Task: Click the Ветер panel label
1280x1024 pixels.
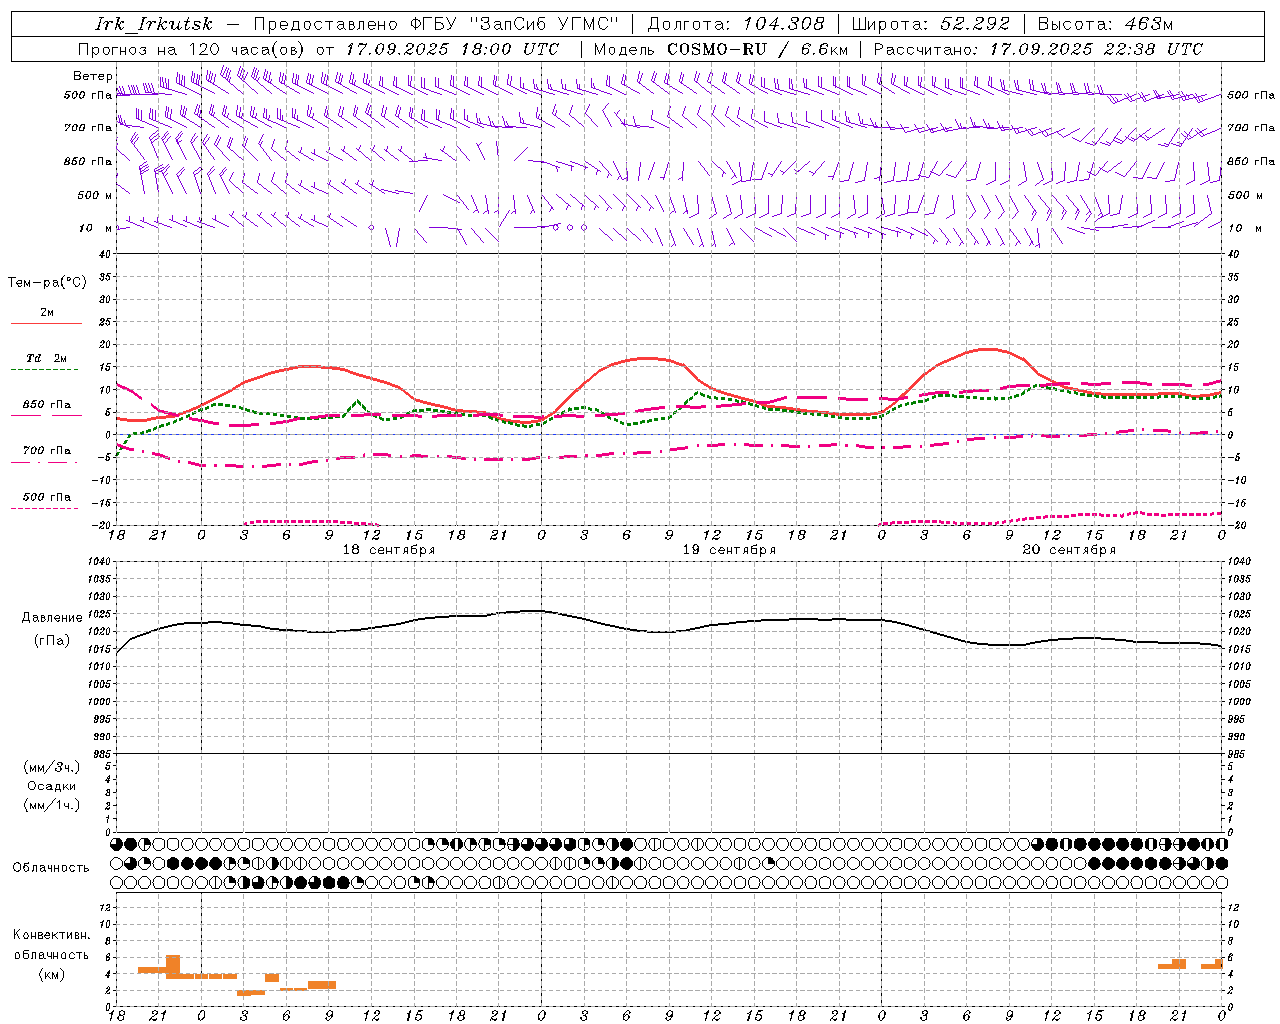Action: click(92, 76)
